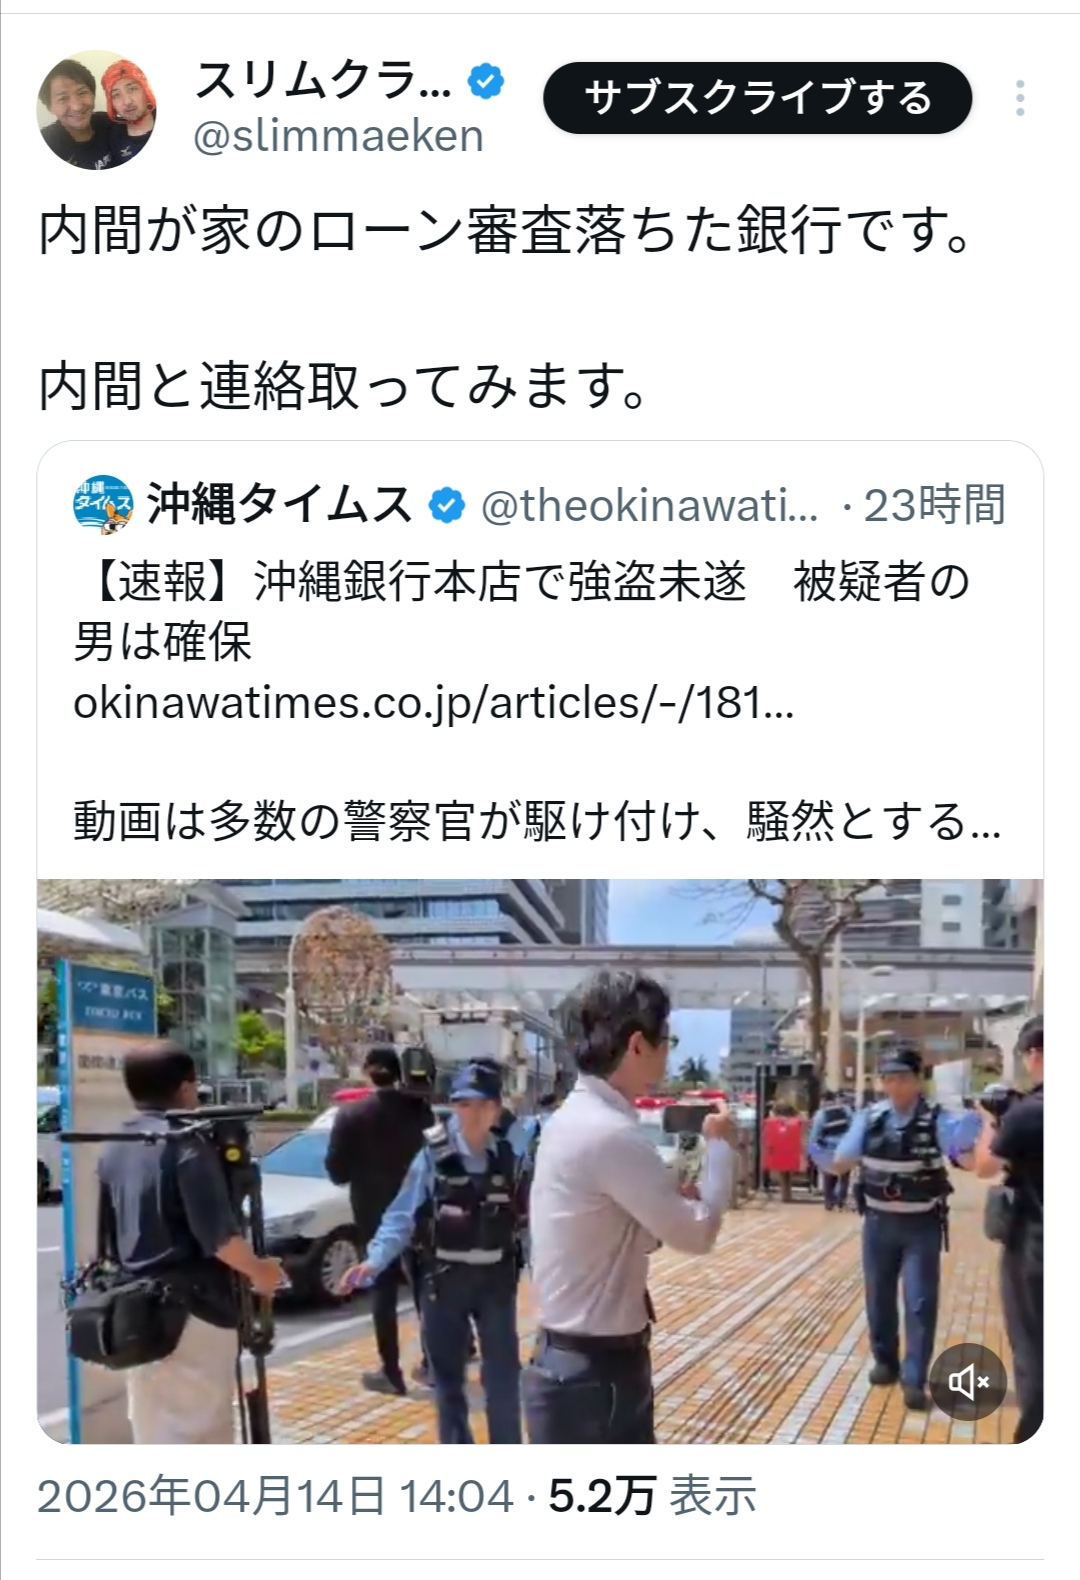
Task: Play the embedded police scene video
Action: (x=540, y=1161)
